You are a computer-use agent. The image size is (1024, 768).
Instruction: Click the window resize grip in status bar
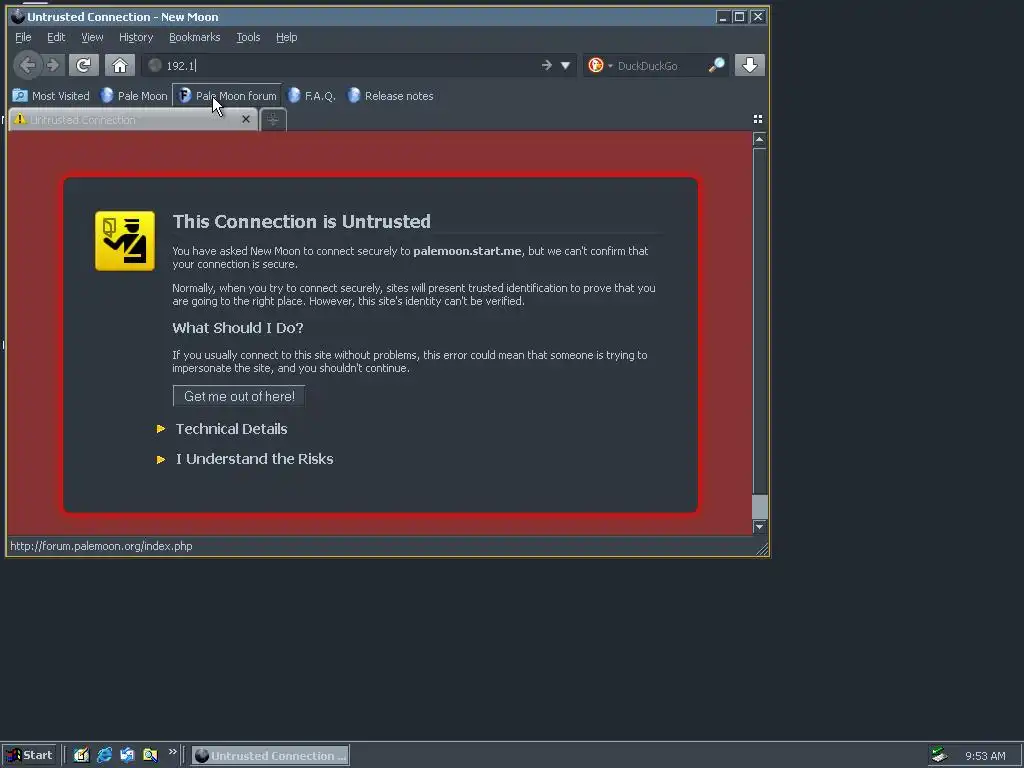[761, 550]
